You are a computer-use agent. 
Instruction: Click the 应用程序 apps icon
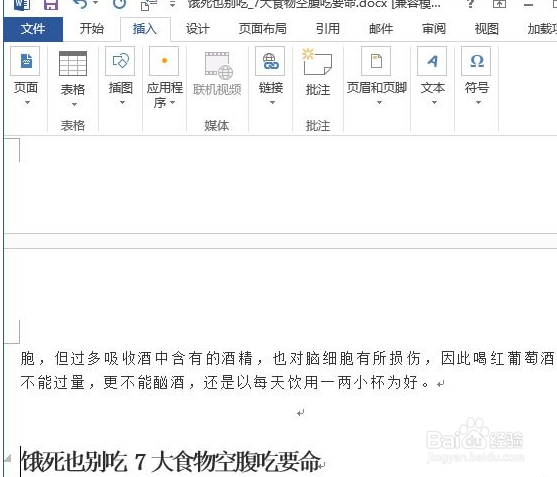tap(164, 61)
